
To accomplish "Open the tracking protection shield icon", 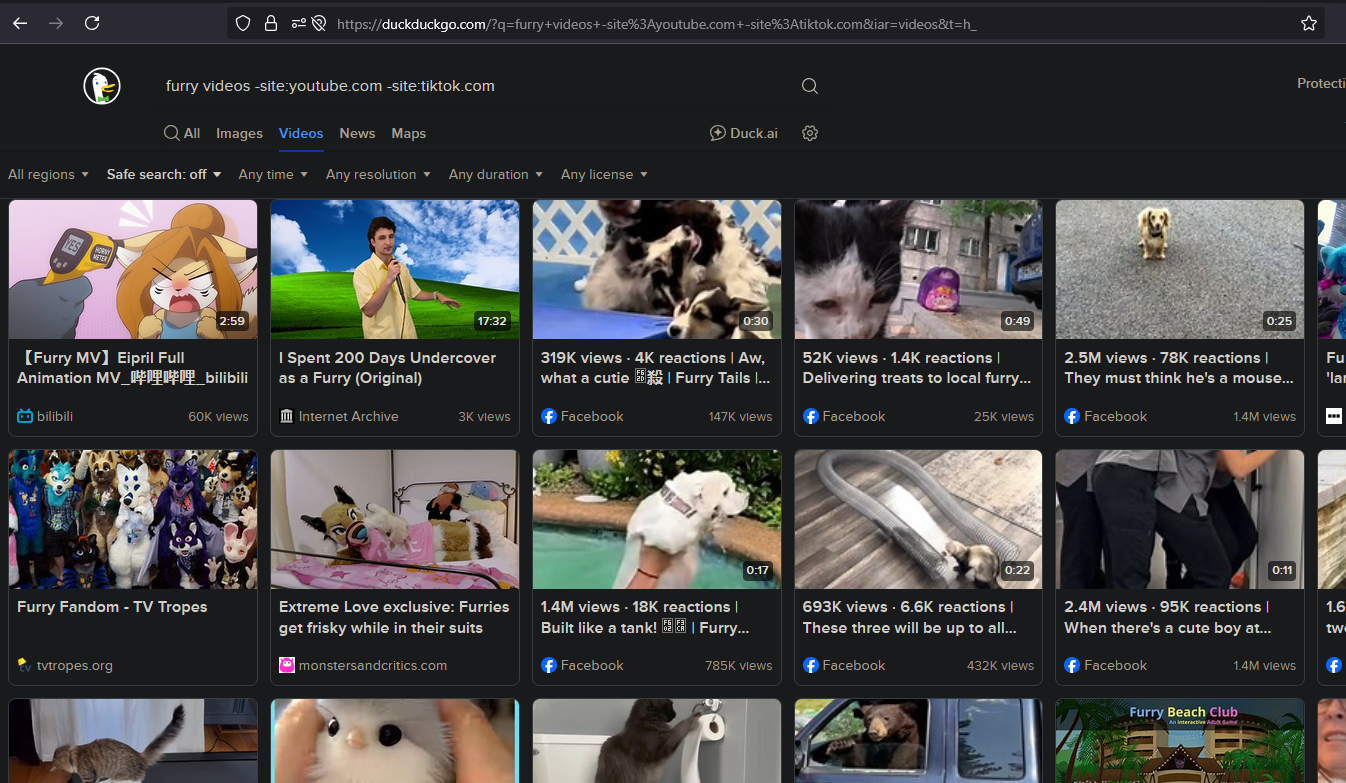I will pos(243,23).
